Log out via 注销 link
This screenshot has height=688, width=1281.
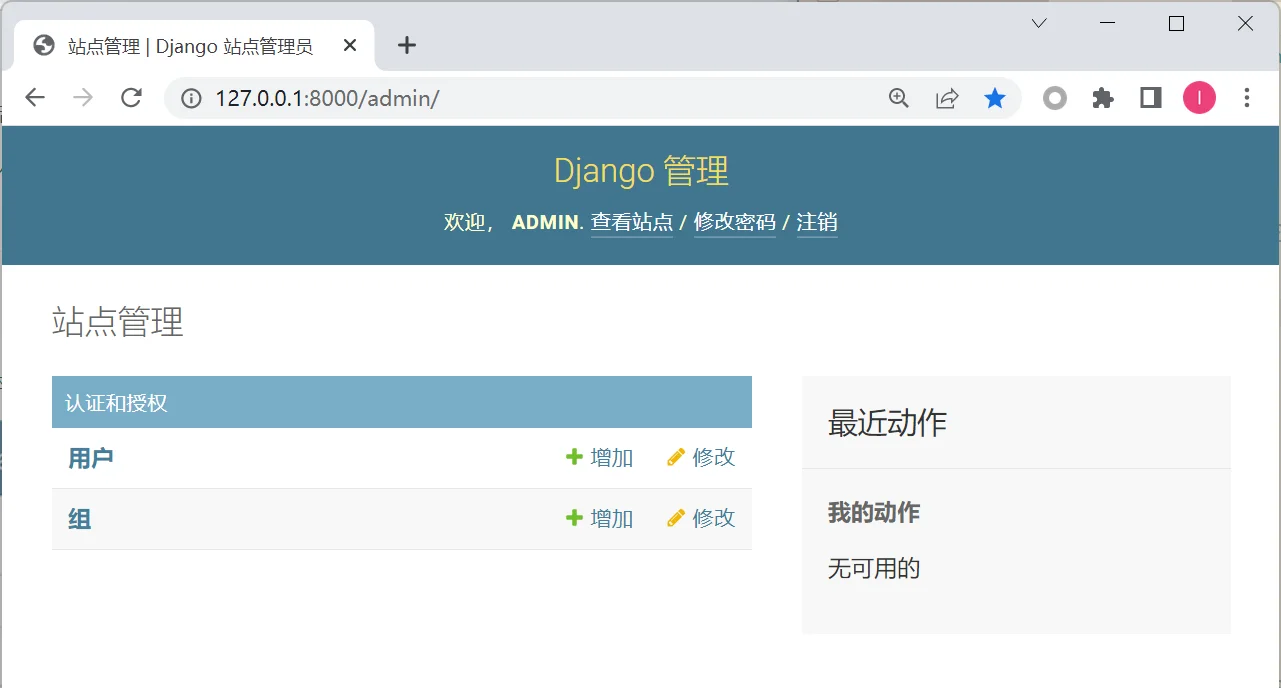pyautogui.click(x=816, y=222)
